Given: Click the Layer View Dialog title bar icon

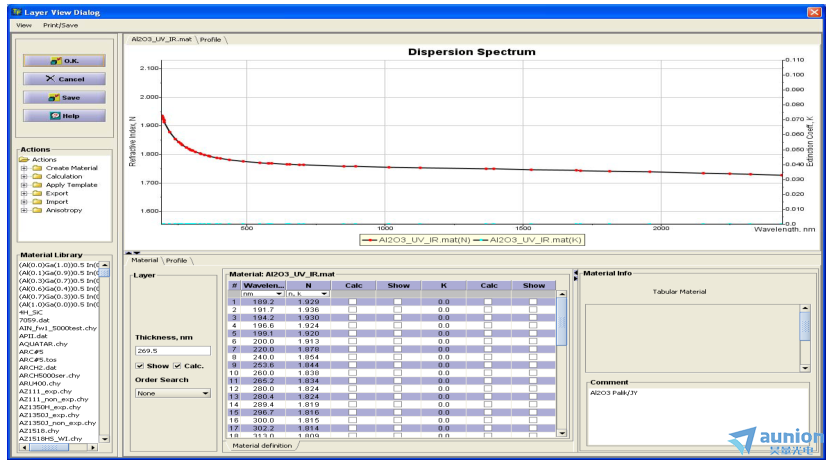Looking at the screenshot, I should coord(17,12).
